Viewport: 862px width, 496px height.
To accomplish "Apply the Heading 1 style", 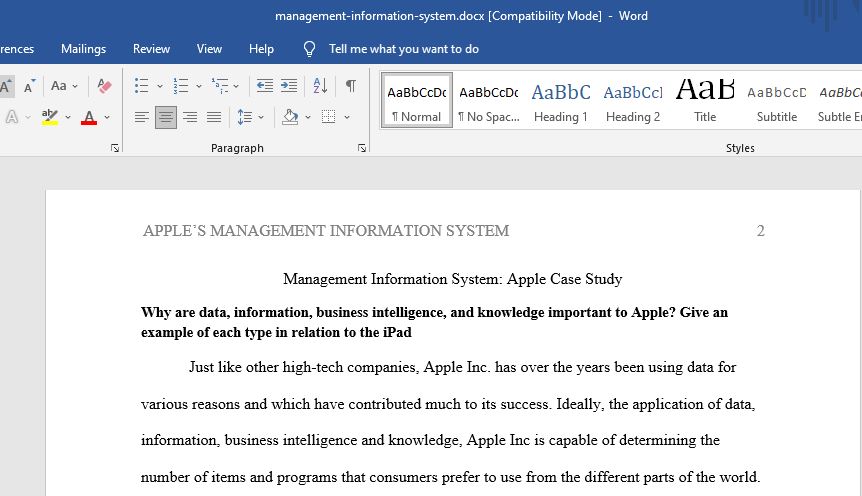I will pos(561,101).
